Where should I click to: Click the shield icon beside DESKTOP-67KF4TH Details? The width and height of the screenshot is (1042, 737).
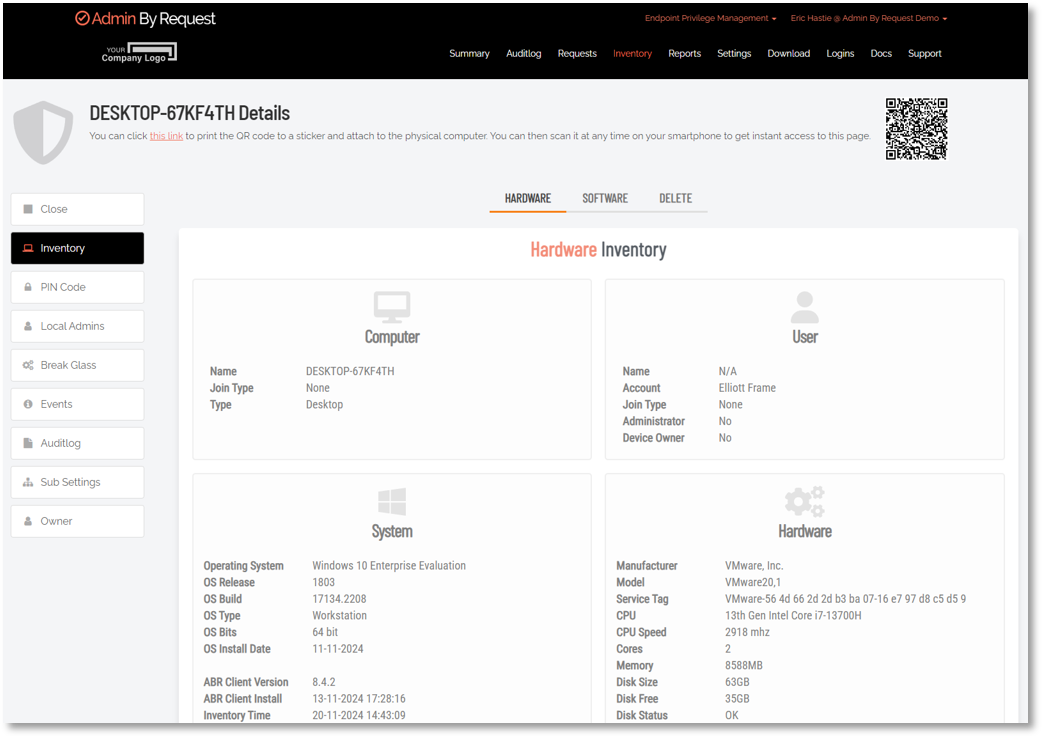pos(43,132)
